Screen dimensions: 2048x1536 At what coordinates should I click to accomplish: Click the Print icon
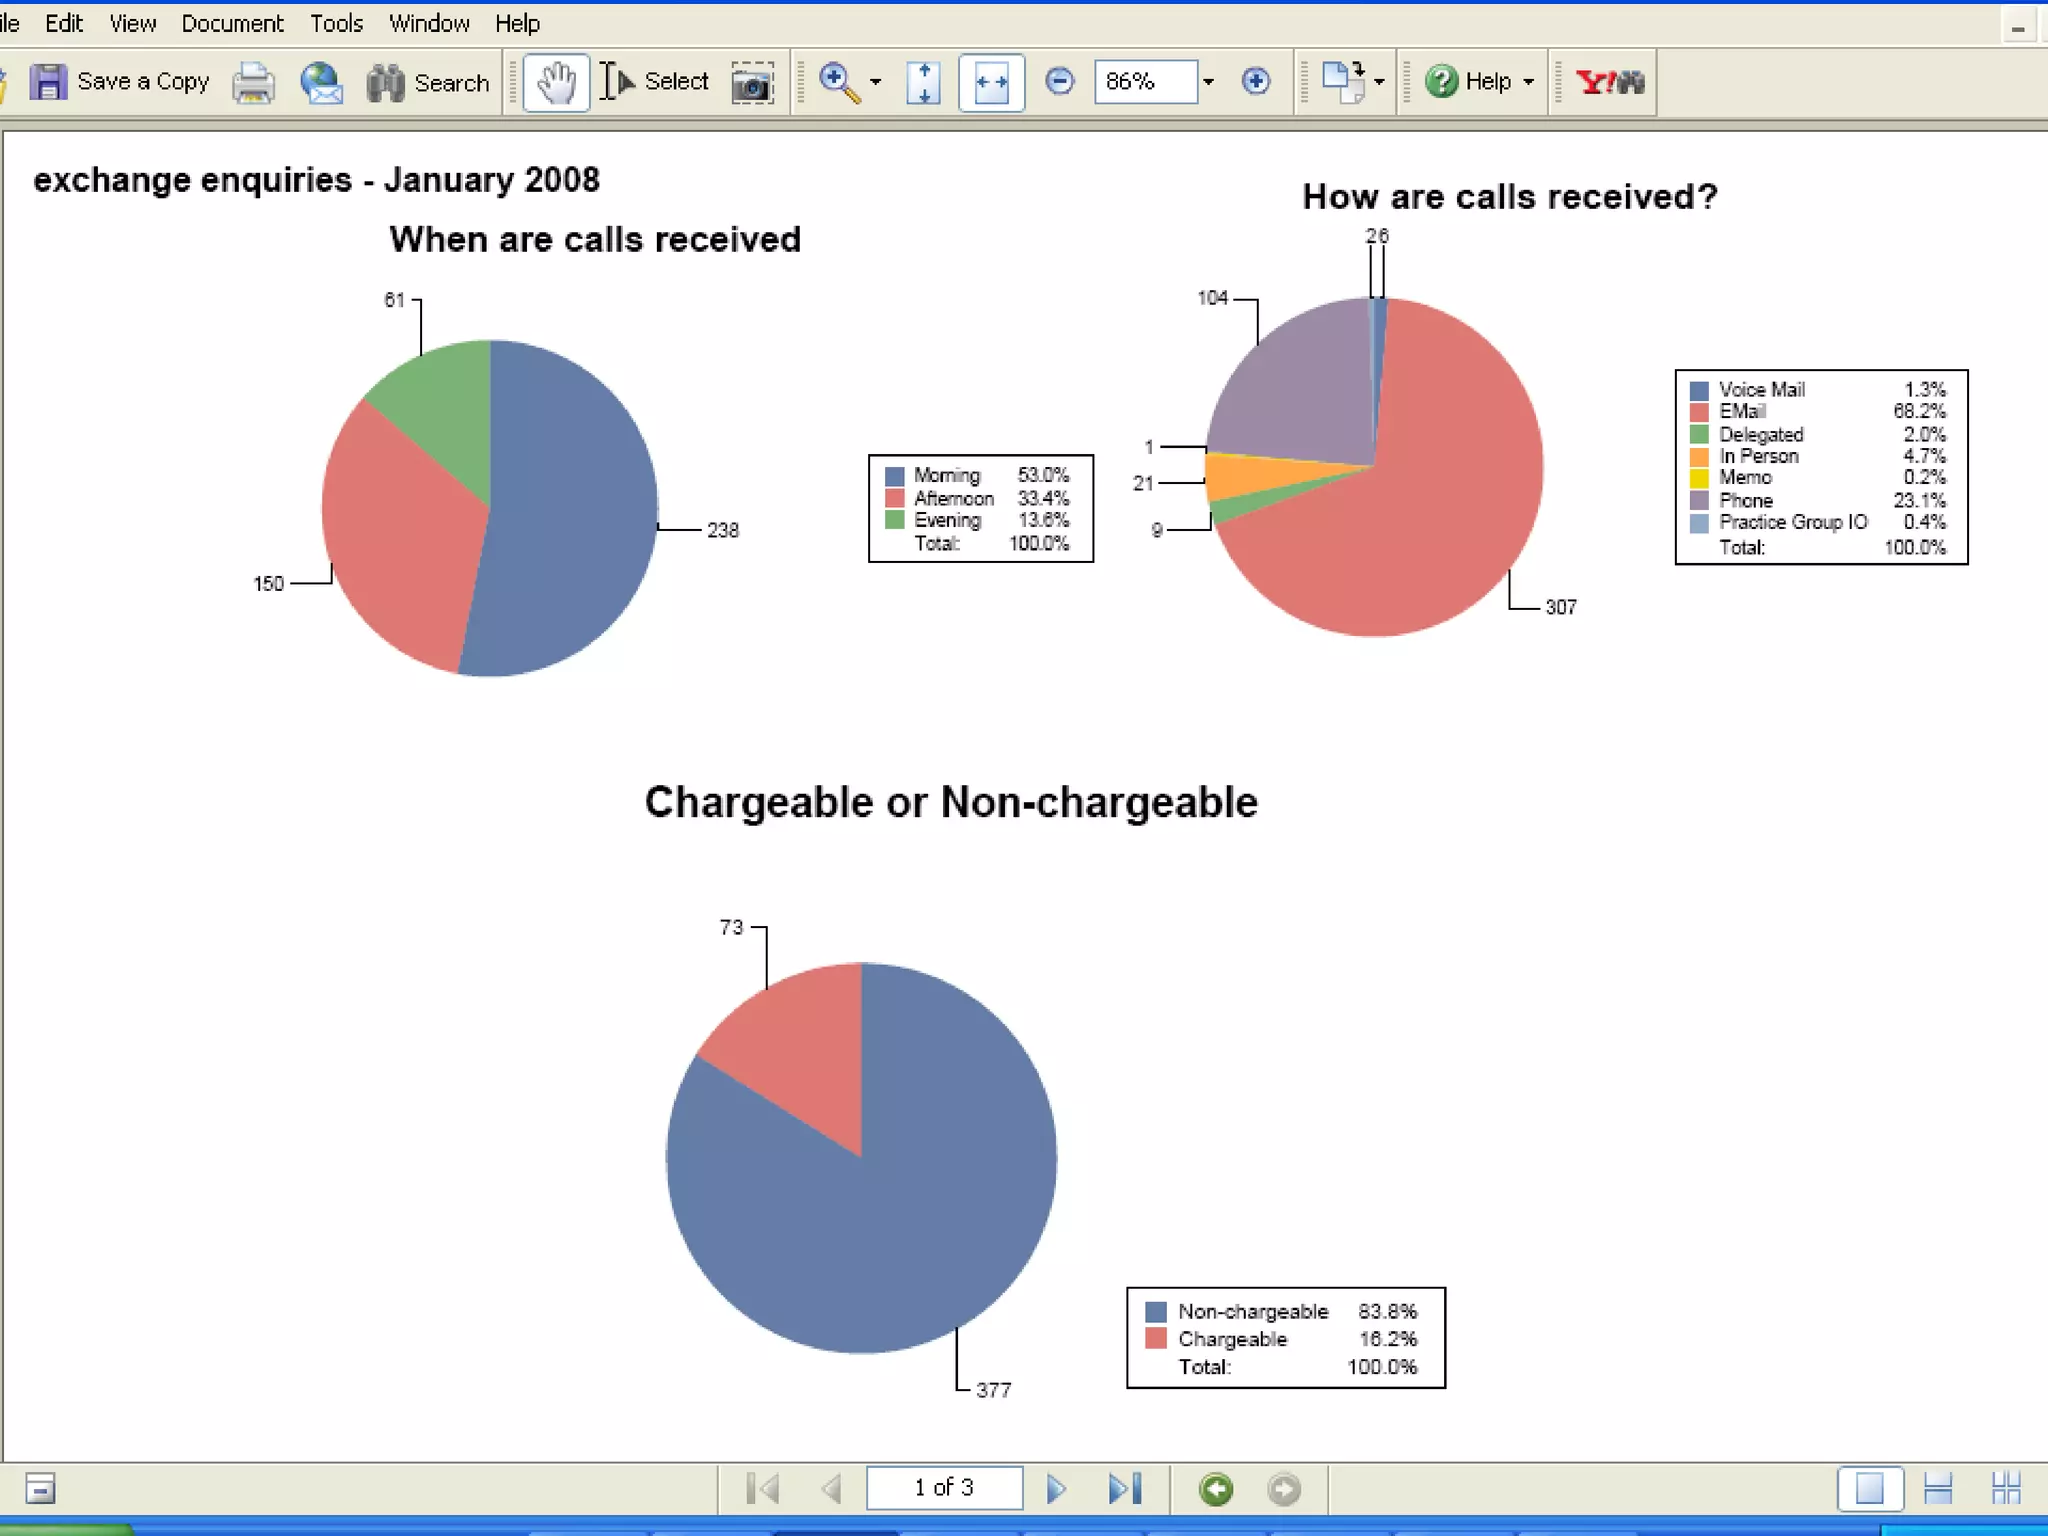pos(253,82)
